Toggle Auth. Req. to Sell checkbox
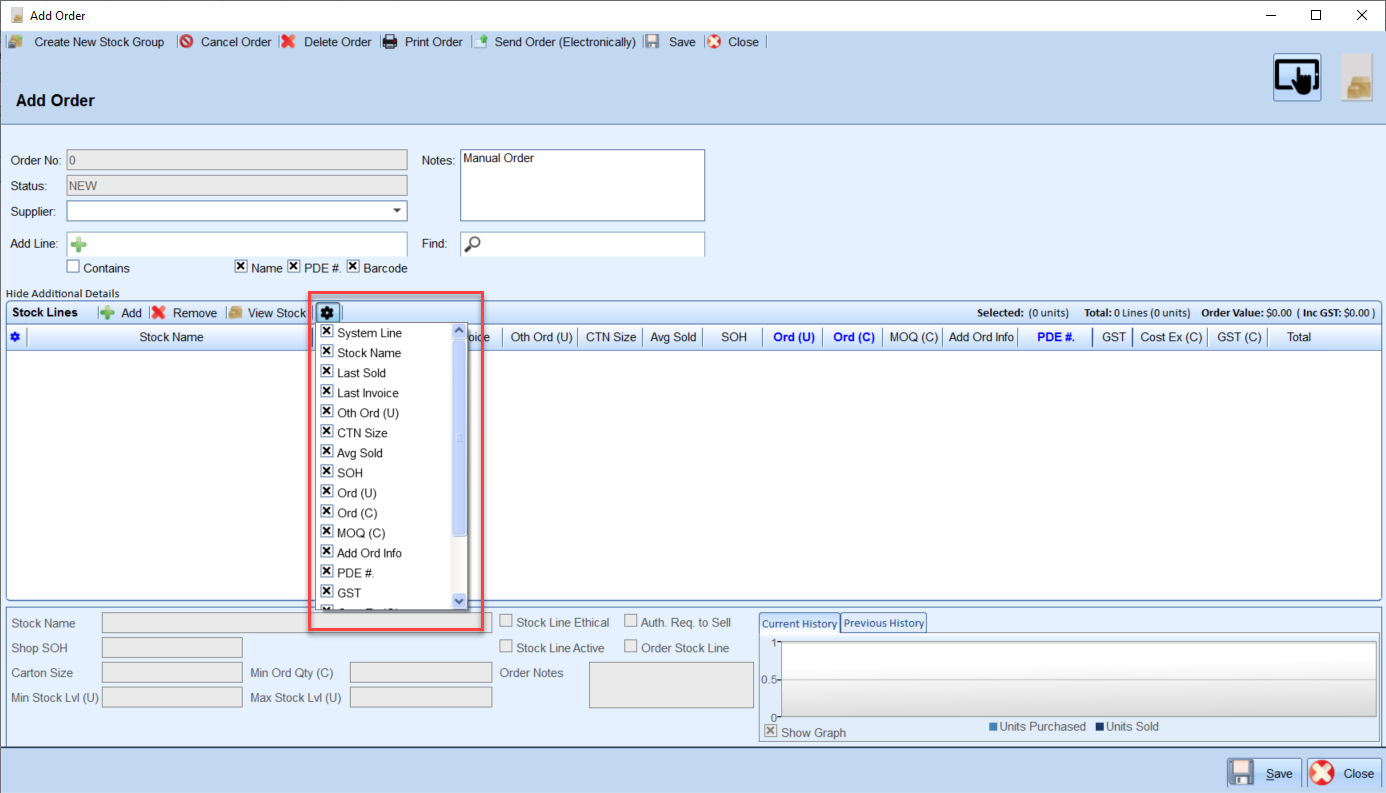Viewport: 1386px width, 793px height. (x=631, y=621)
